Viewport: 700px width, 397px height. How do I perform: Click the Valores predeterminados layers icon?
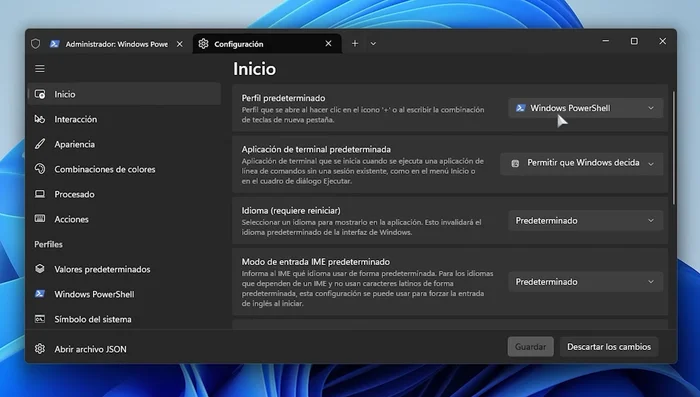[40, 269]
